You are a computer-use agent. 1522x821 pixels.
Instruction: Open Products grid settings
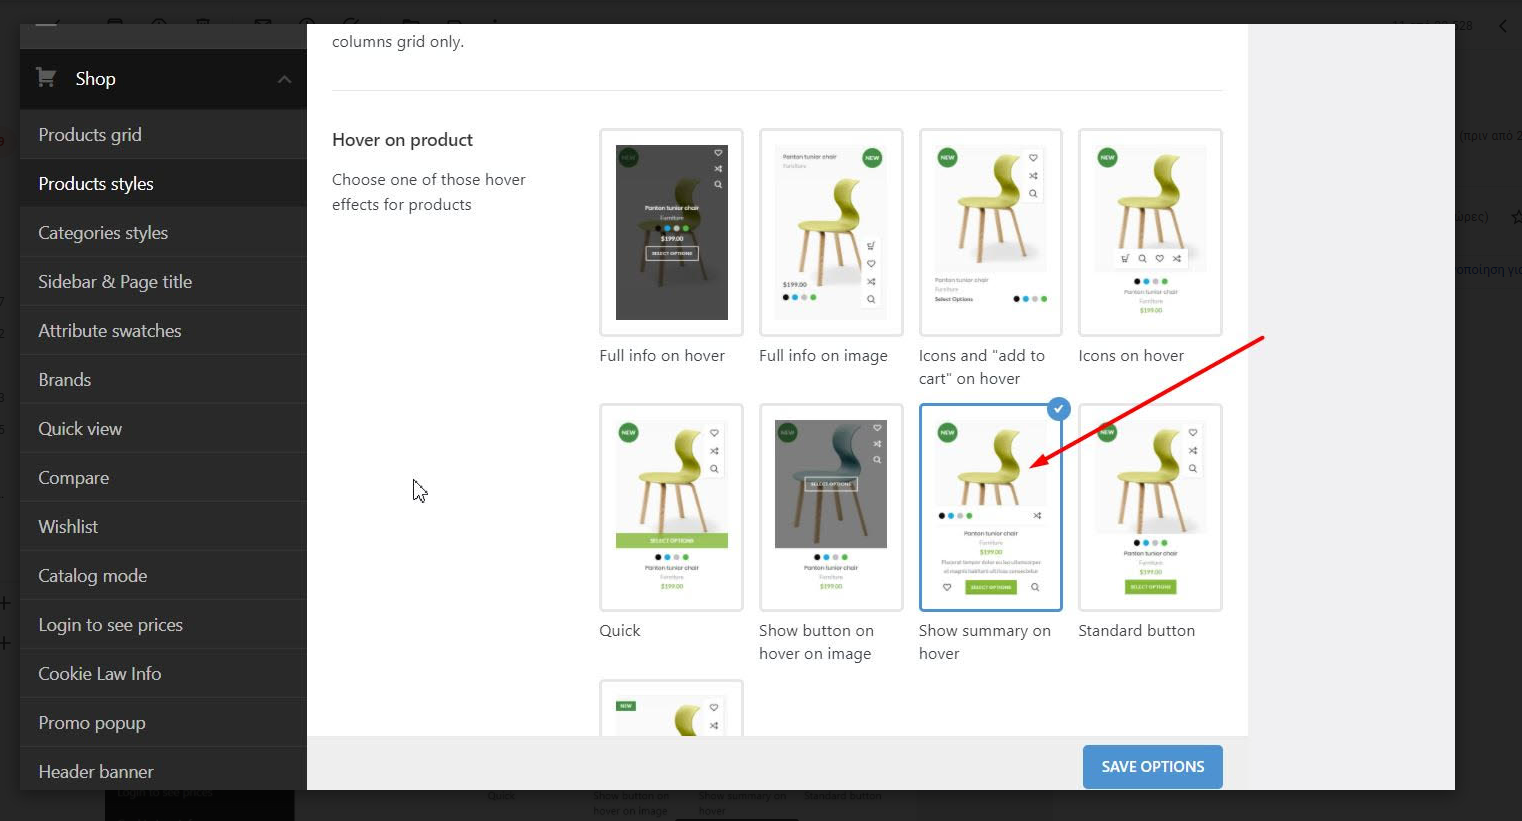point(163,135)
